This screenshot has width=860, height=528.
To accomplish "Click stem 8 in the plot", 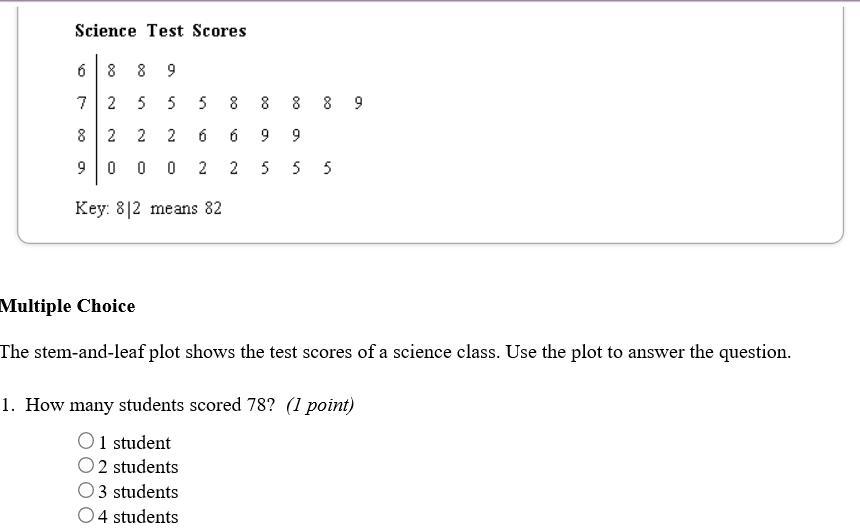I will [x=82, y=135].
